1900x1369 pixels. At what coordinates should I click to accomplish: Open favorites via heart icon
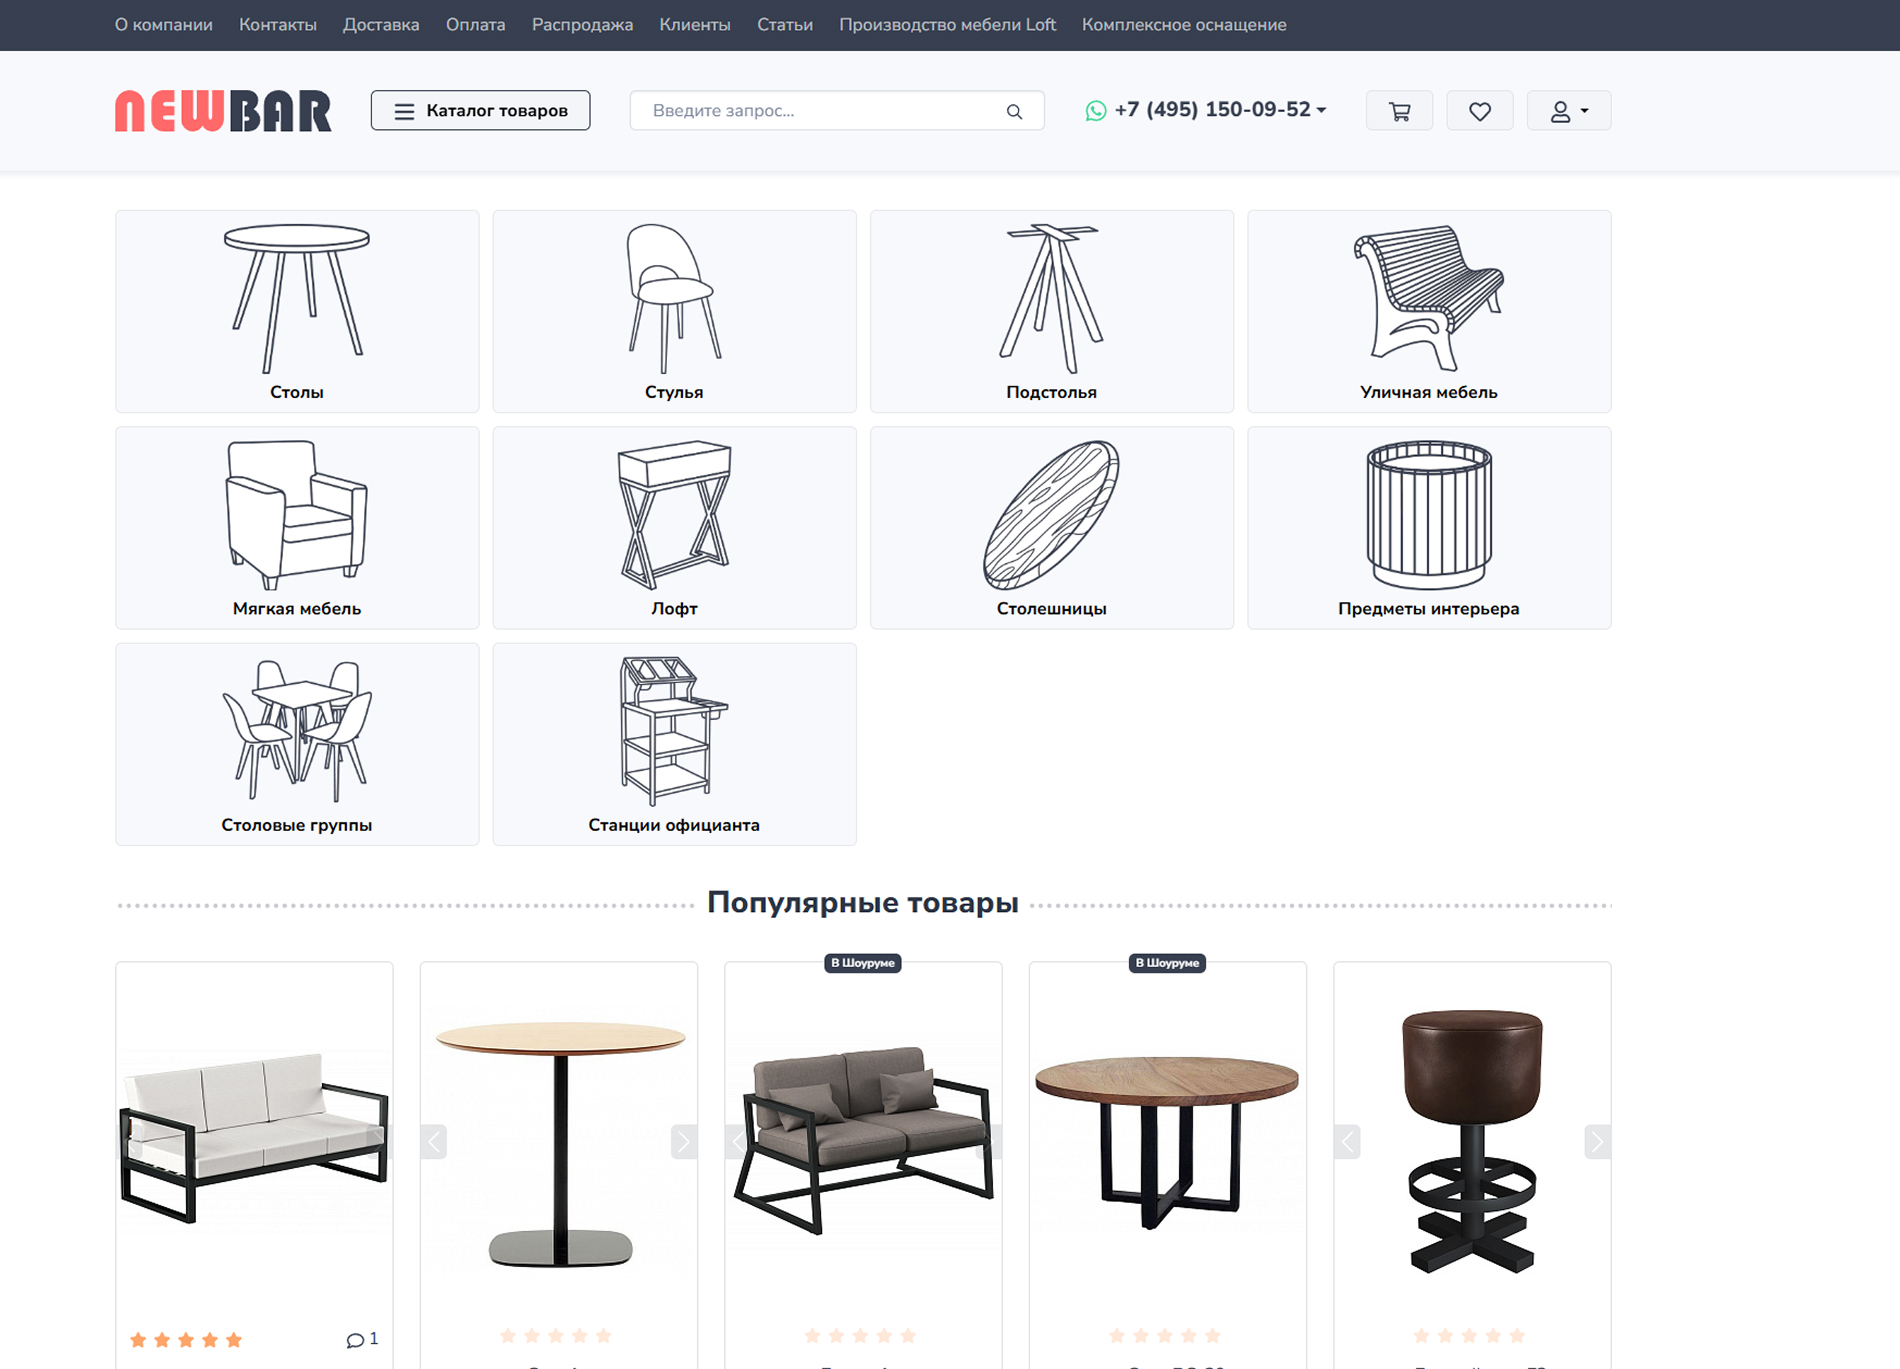1479,111
